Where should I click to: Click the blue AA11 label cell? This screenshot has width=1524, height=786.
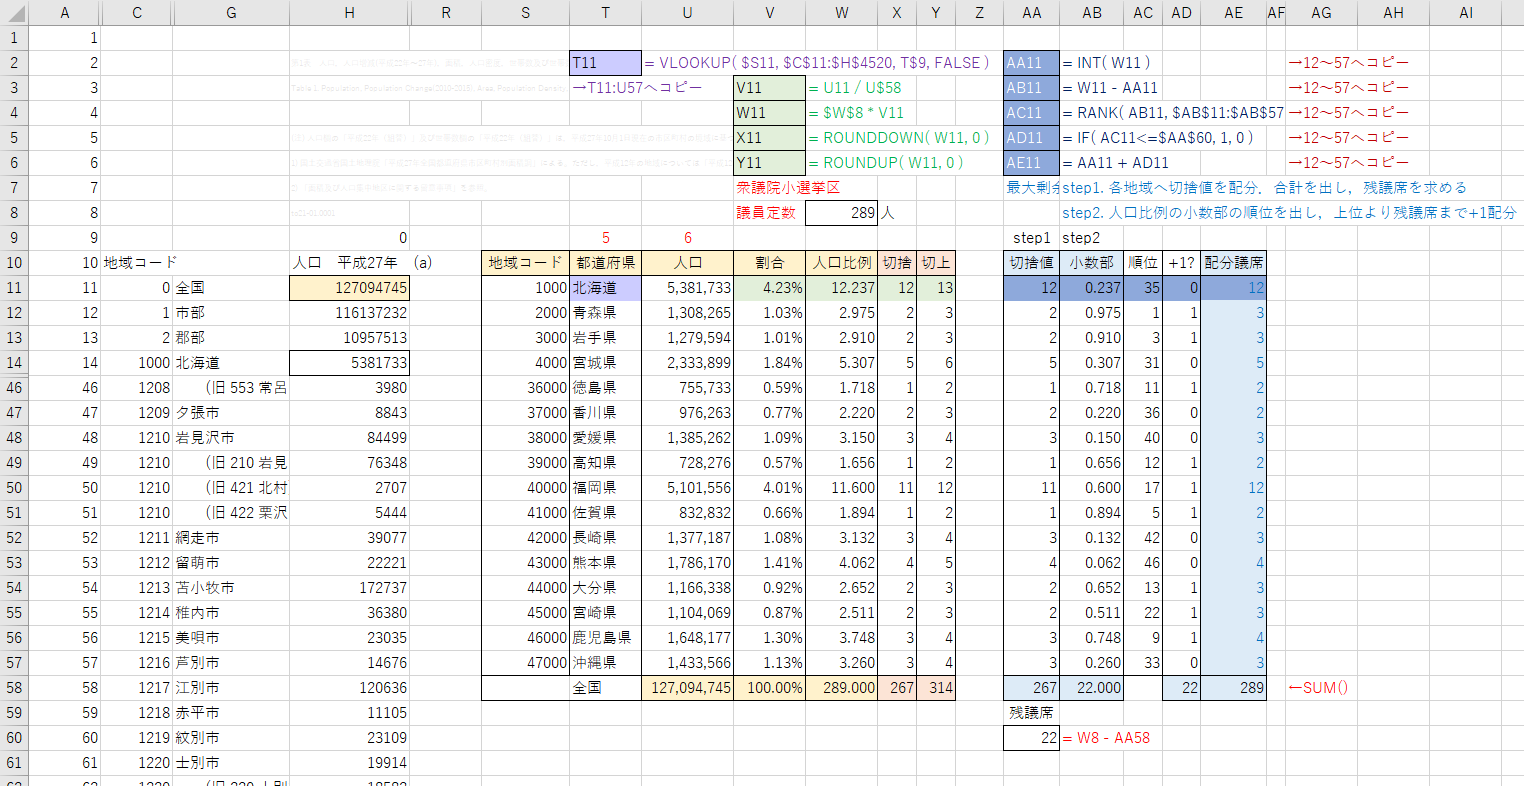pyautogui.click(x=1032, y=63)
